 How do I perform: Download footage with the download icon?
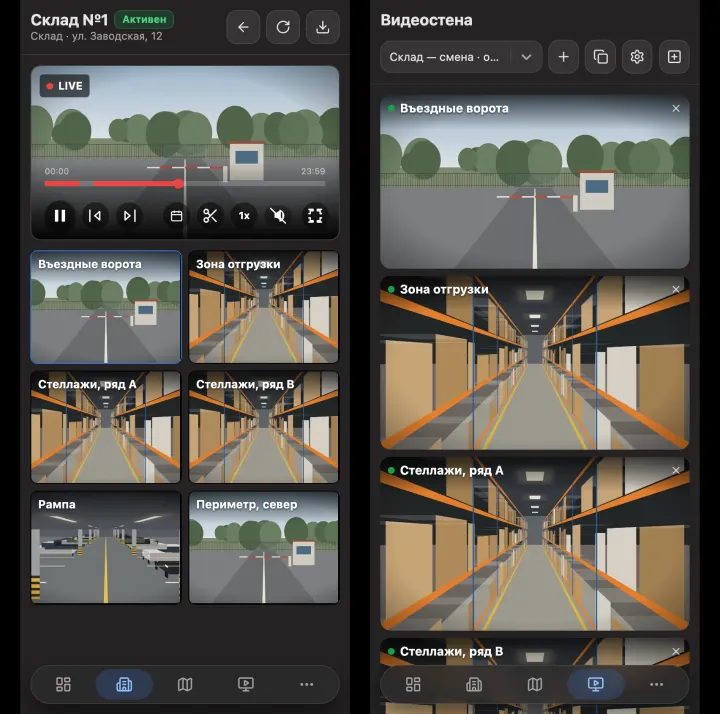click(x=323, y=27)
